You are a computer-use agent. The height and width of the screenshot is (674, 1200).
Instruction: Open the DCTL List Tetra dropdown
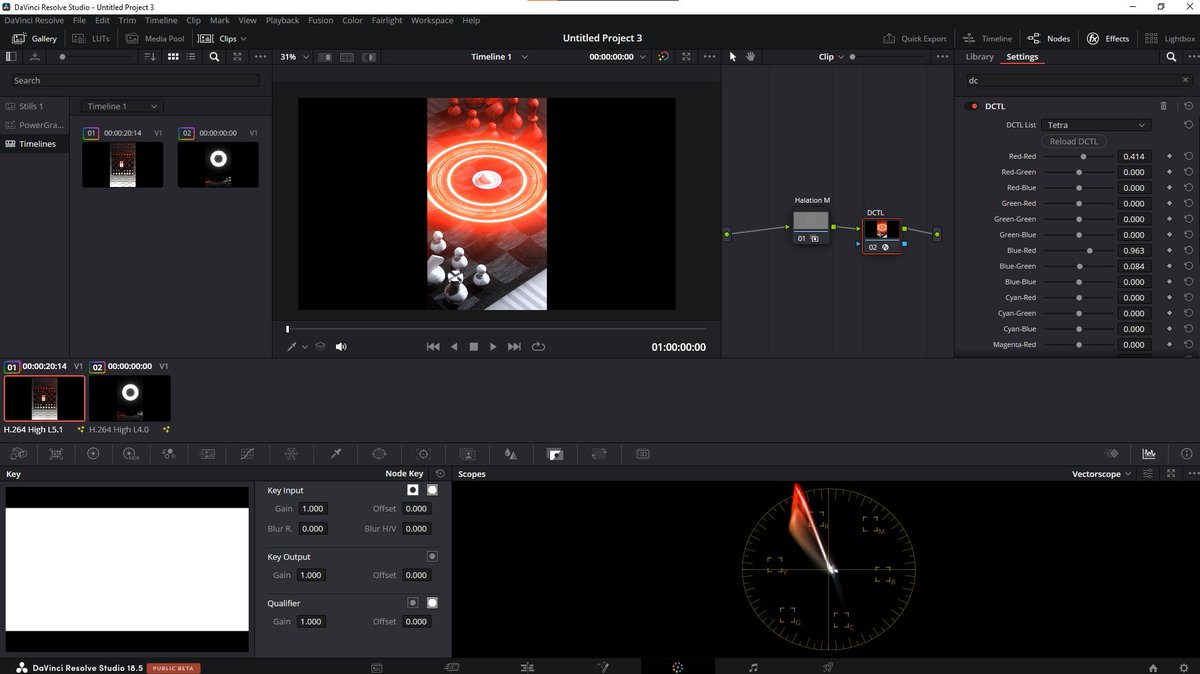1096,125
